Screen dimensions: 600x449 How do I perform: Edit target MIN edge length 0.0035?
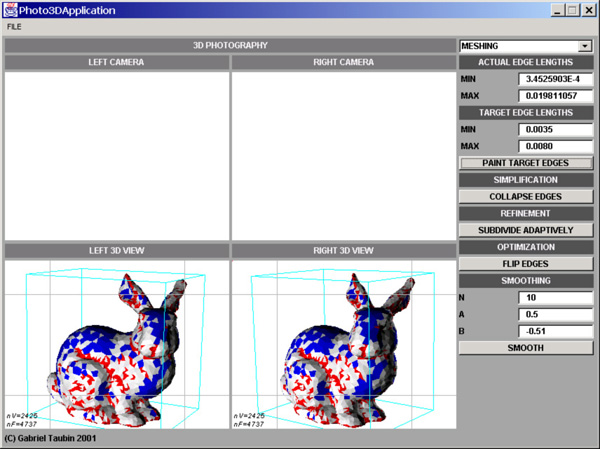tap(556, 129)
